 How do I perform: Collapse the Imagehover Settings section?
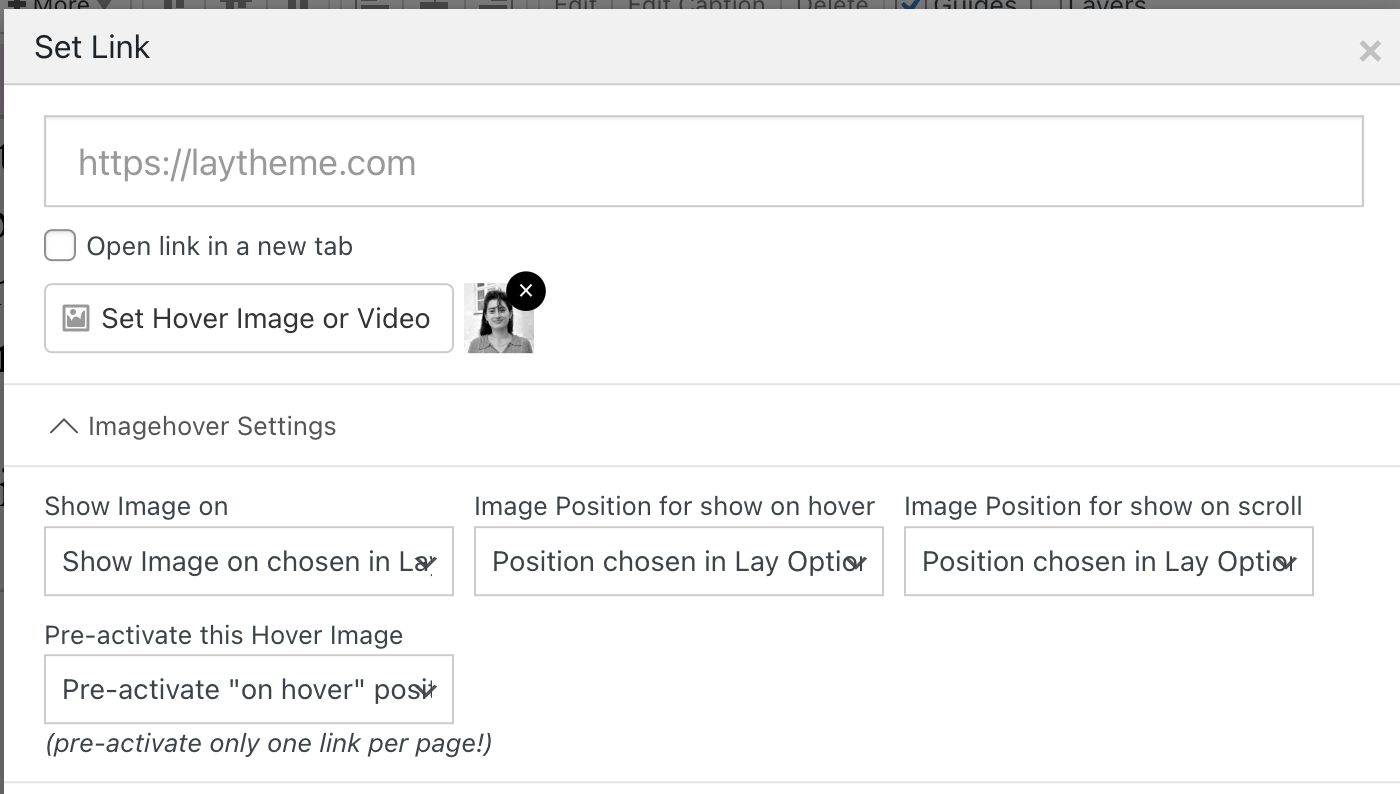click(64, 426)
